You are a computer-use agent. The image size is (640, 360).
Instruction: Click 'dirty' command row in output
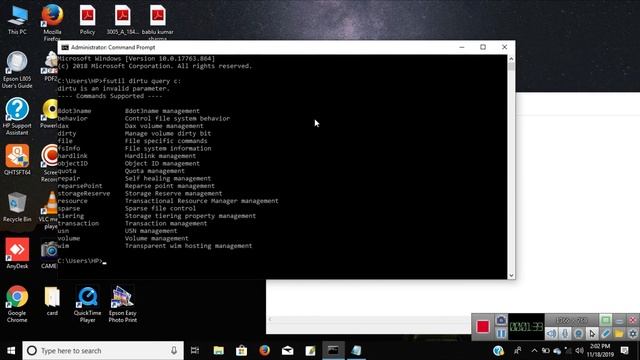click(67, 133)
